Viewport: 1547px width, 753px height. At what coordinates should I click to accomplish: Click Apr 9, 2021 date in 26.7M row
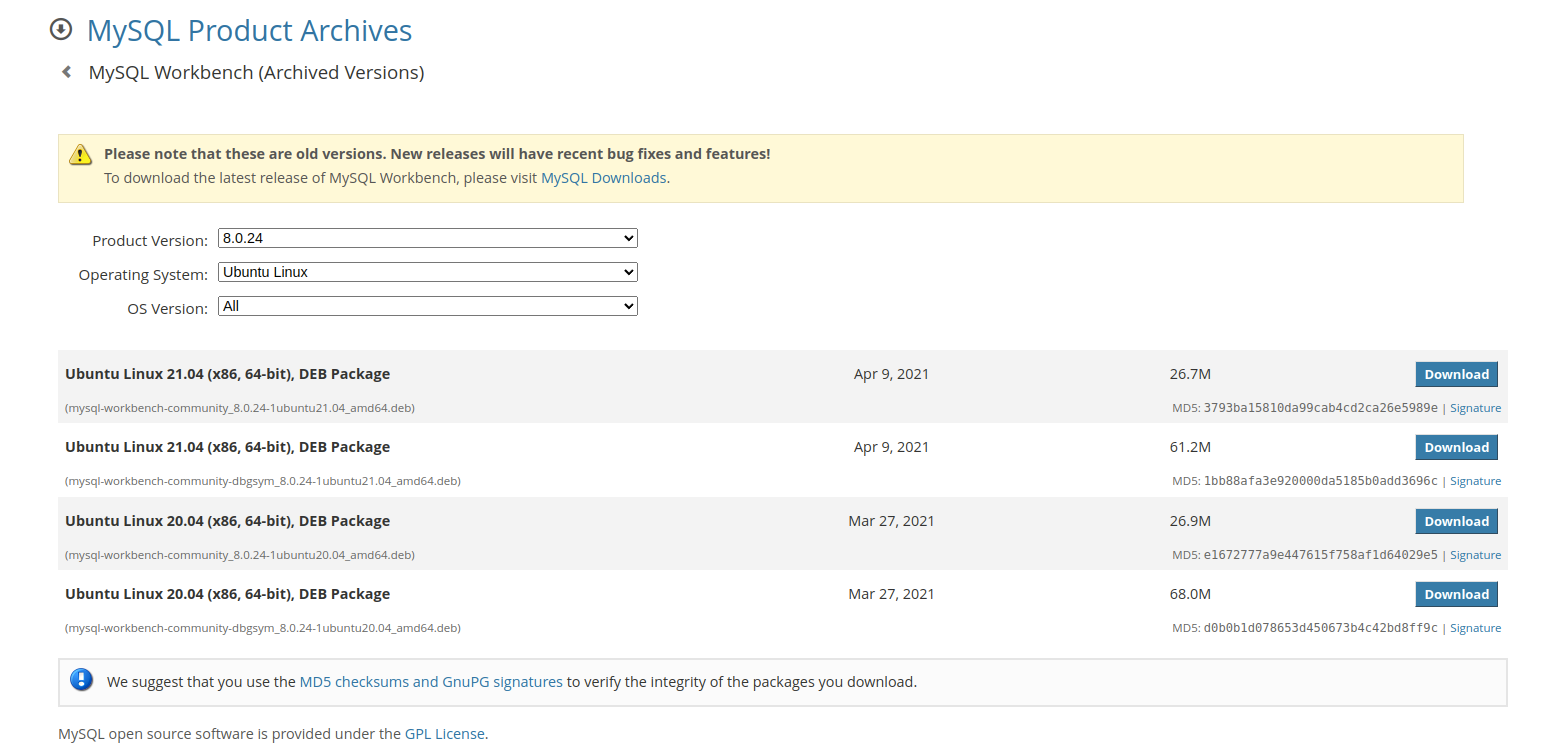[891, 374]
